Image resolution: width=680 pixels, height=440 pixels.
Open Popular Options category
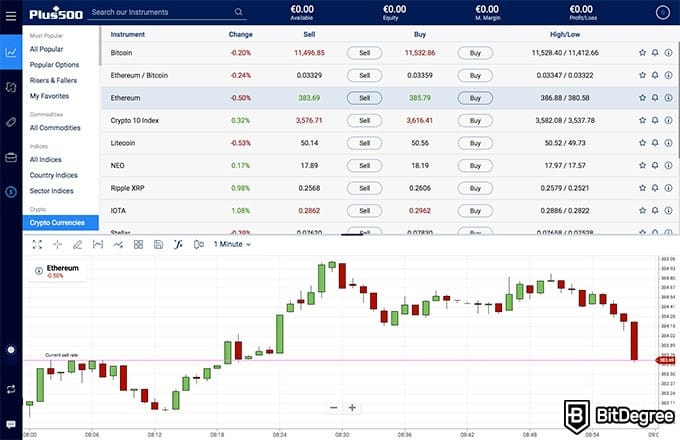point(54,65)
